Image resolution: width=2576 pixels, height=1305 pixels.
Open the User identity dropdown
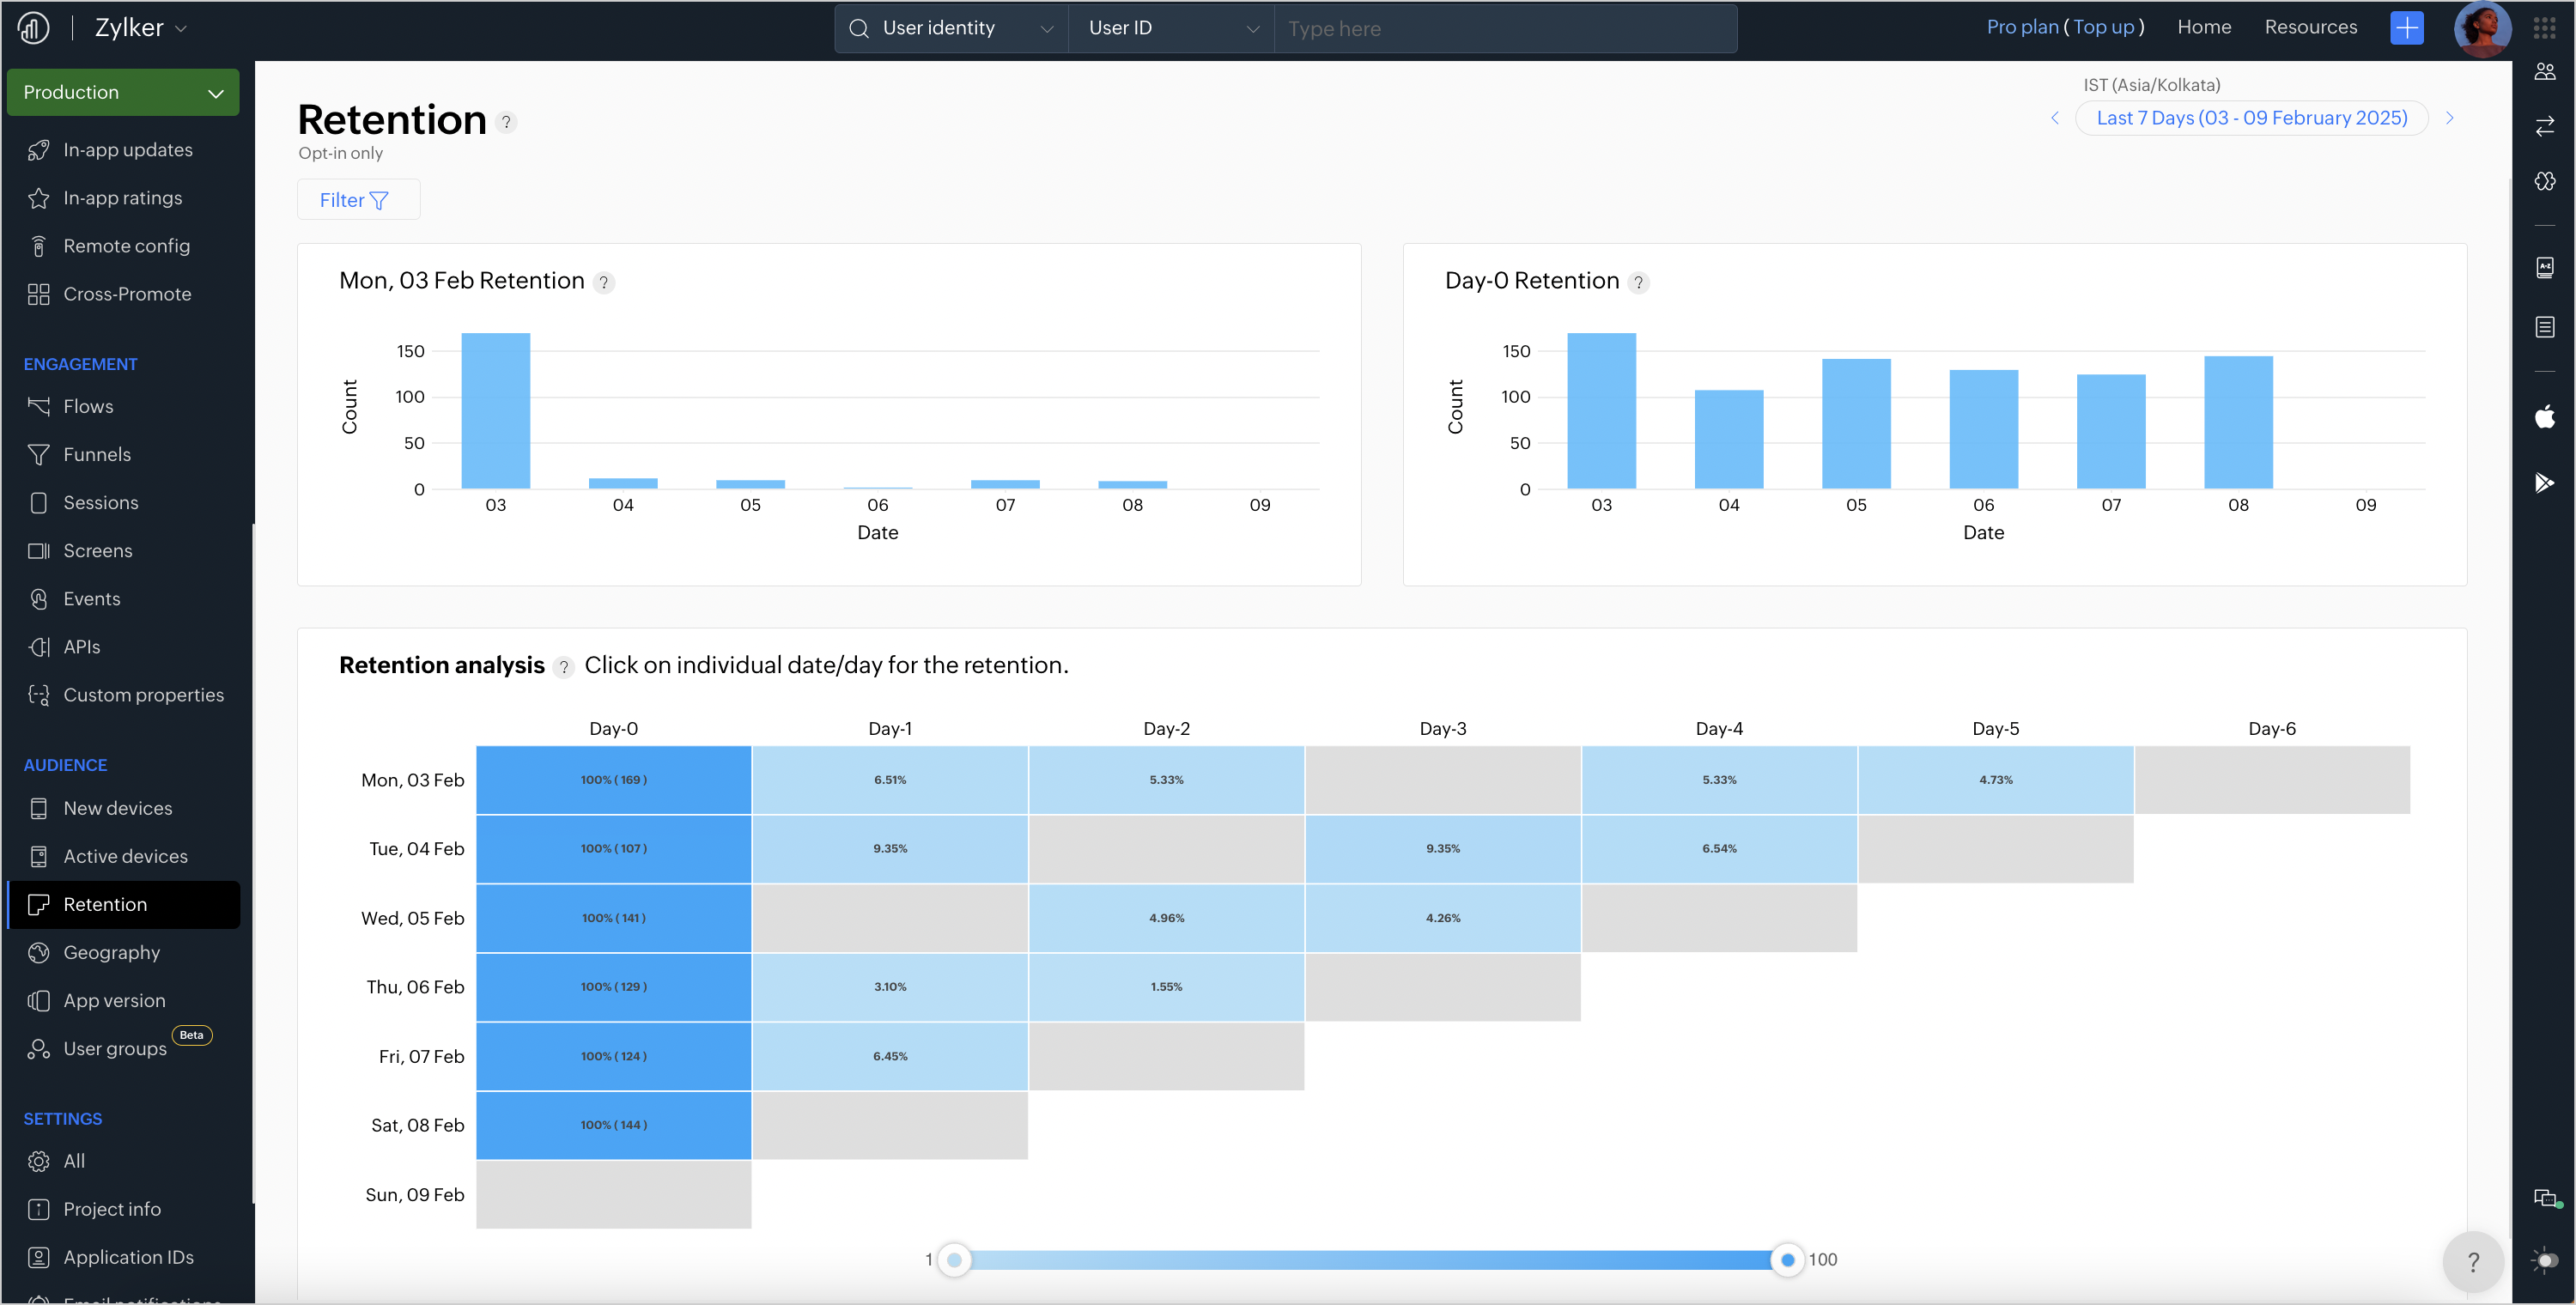click(x=951, y=28)
